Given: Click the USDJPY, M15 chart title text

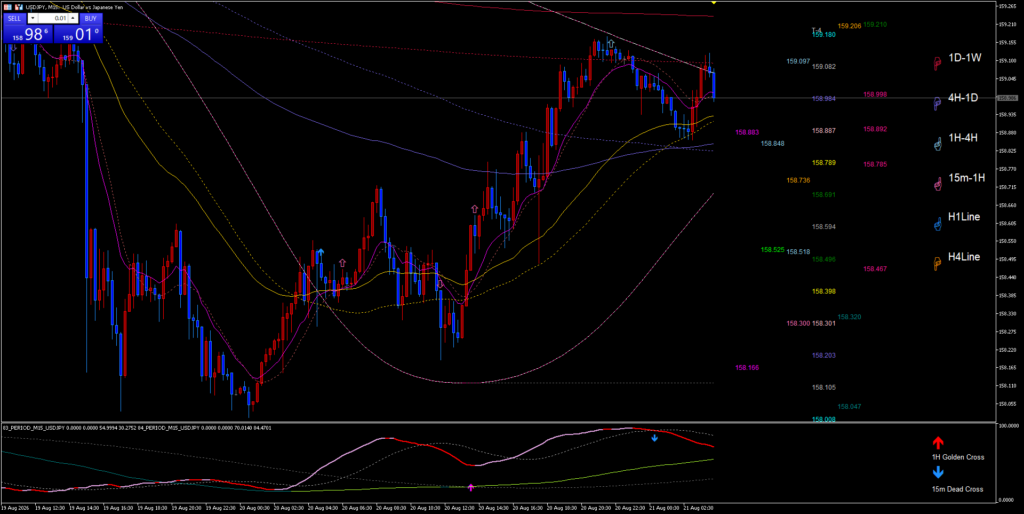Looking at the screenshot, I should [x=74, y=7].
